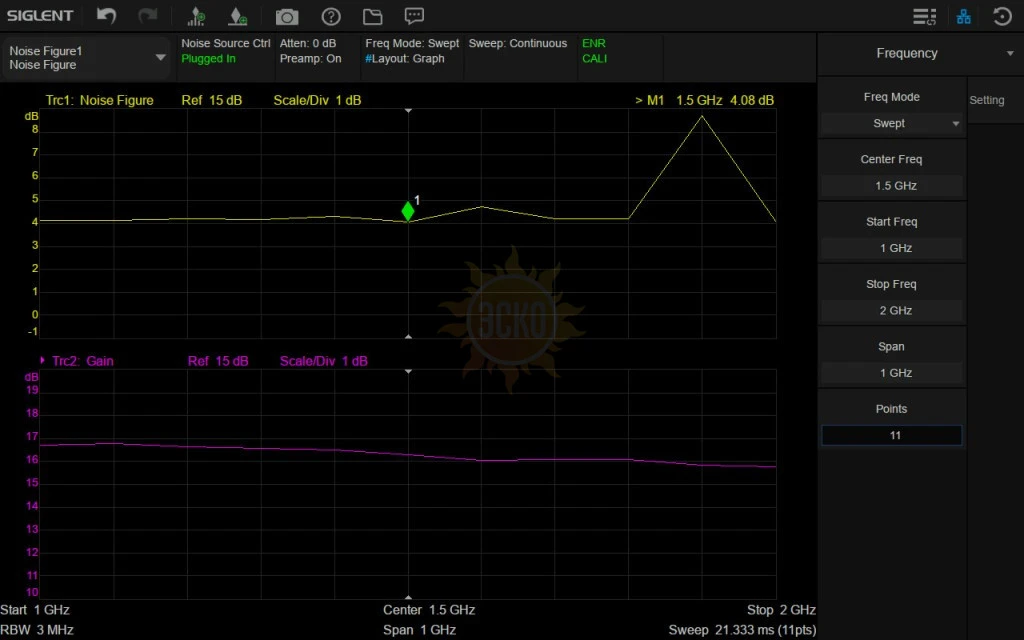
Task: Click the speech bubble message icon
Action: [x=414, y=17]
